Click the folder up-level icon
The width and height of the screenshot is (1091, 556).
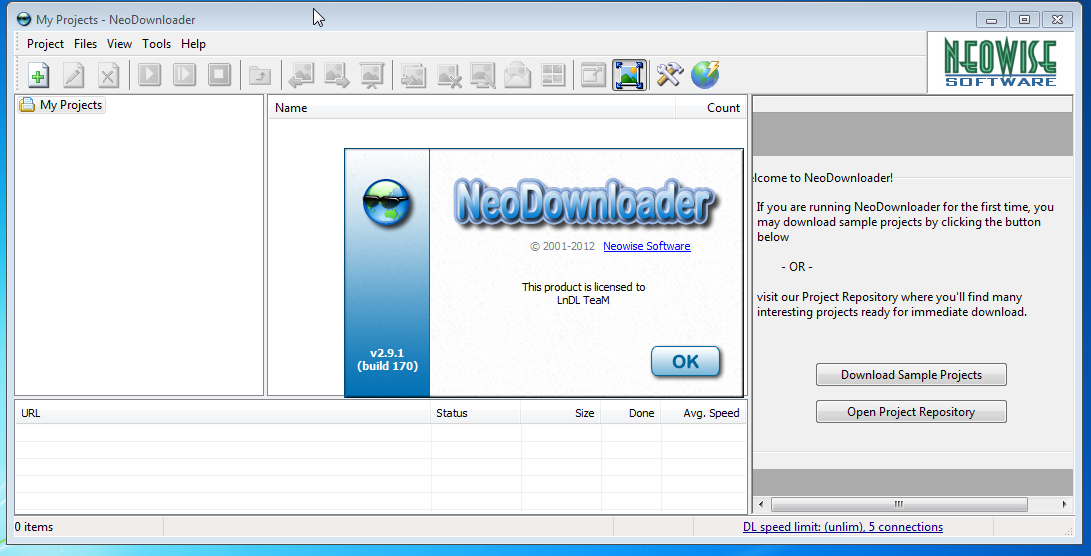(260, 75)
